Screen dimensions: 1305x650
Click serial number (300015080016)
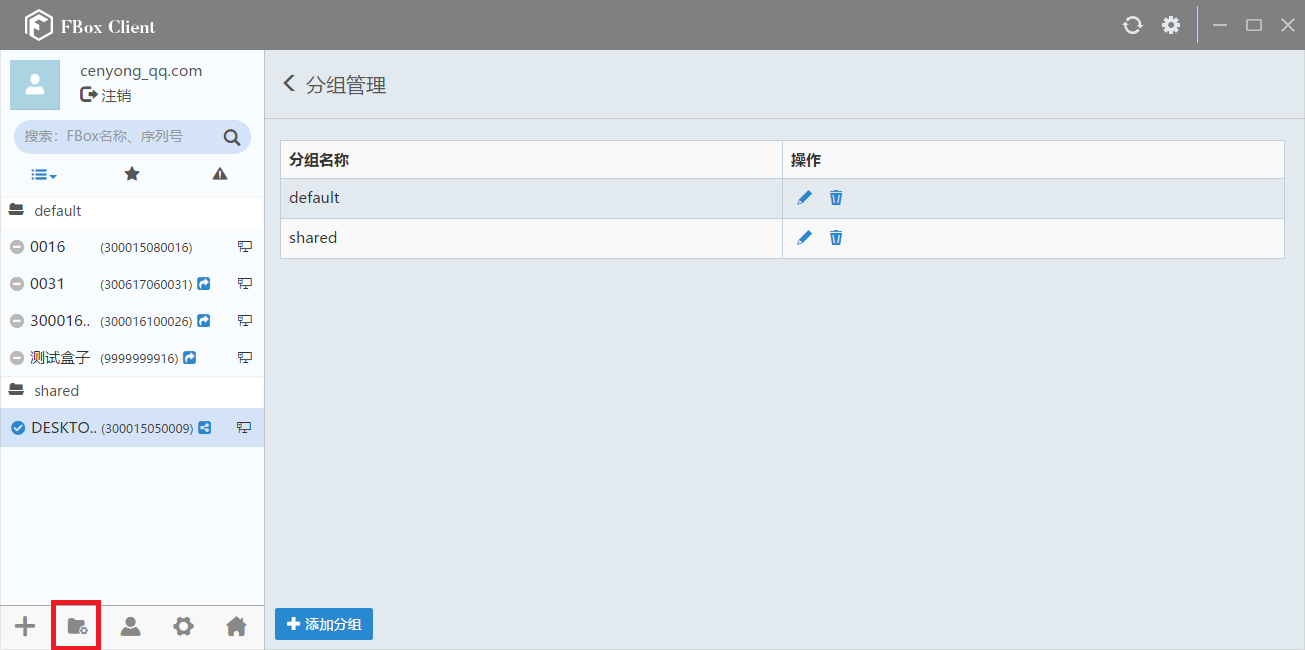point(146,247)
